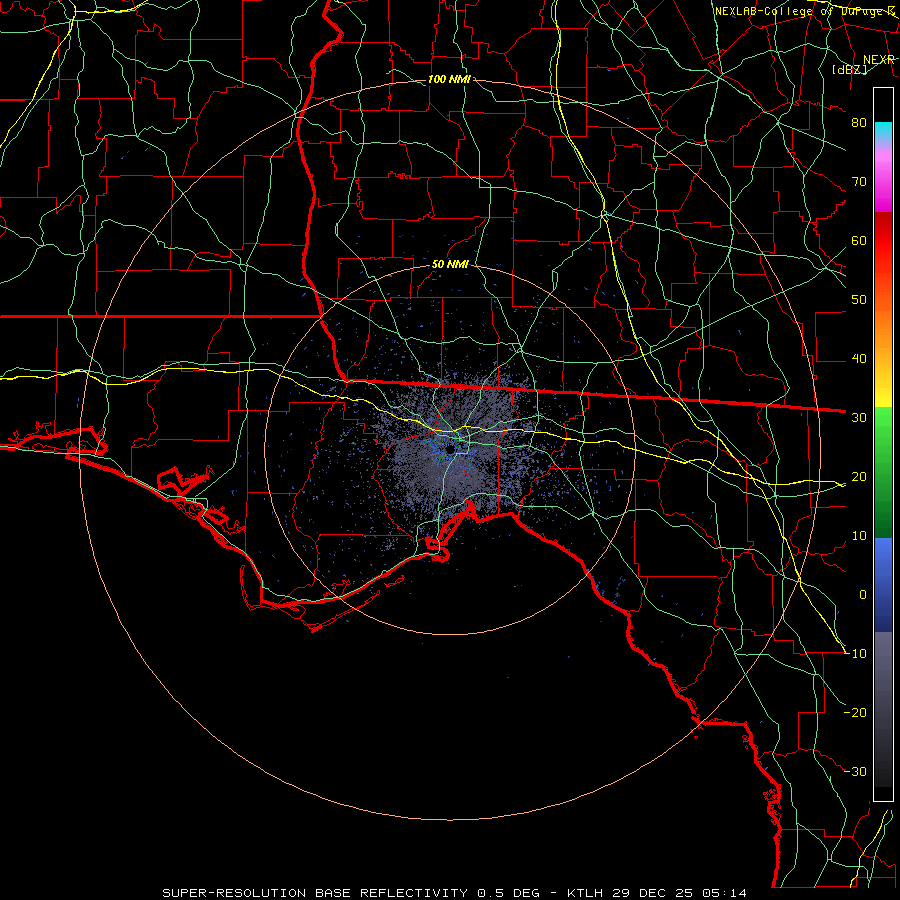Click the 70 dBZ scale value
900x900 pixels.
[x=859, y=182]
